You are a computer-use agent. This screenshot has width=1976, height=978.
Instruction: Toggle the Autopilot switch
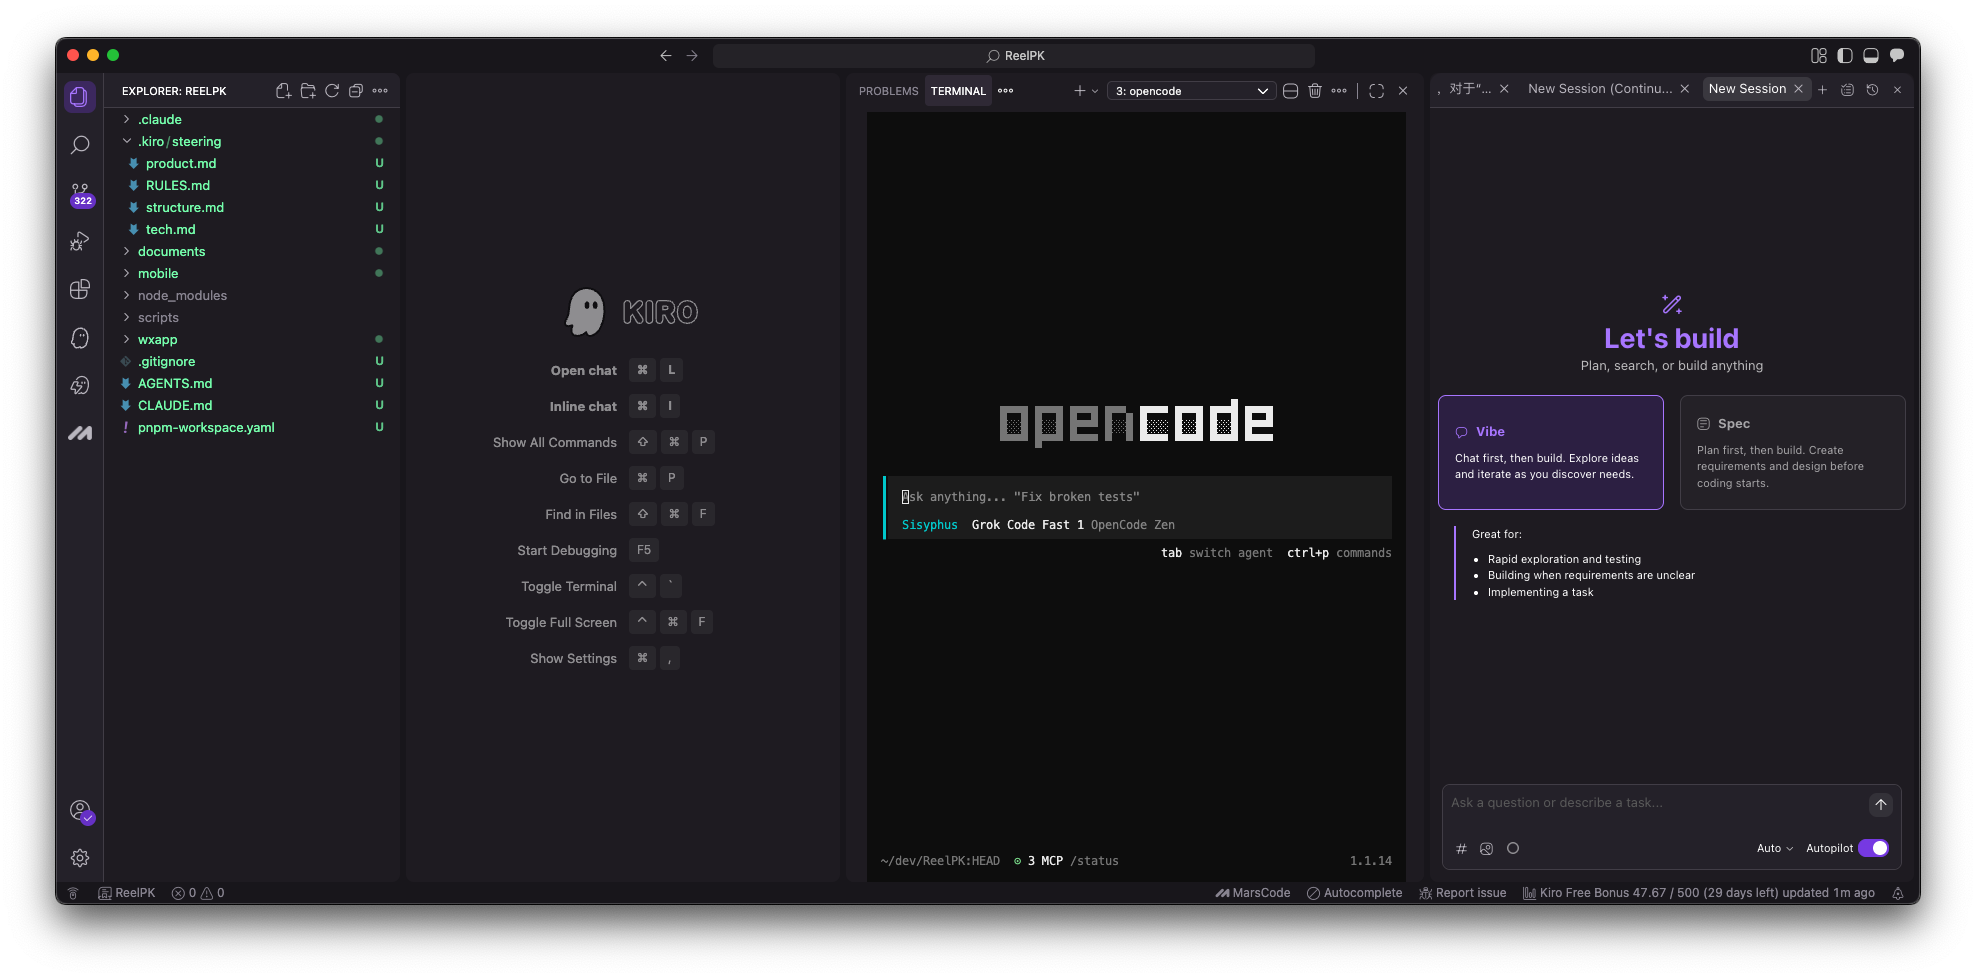tap(1873, 848)
